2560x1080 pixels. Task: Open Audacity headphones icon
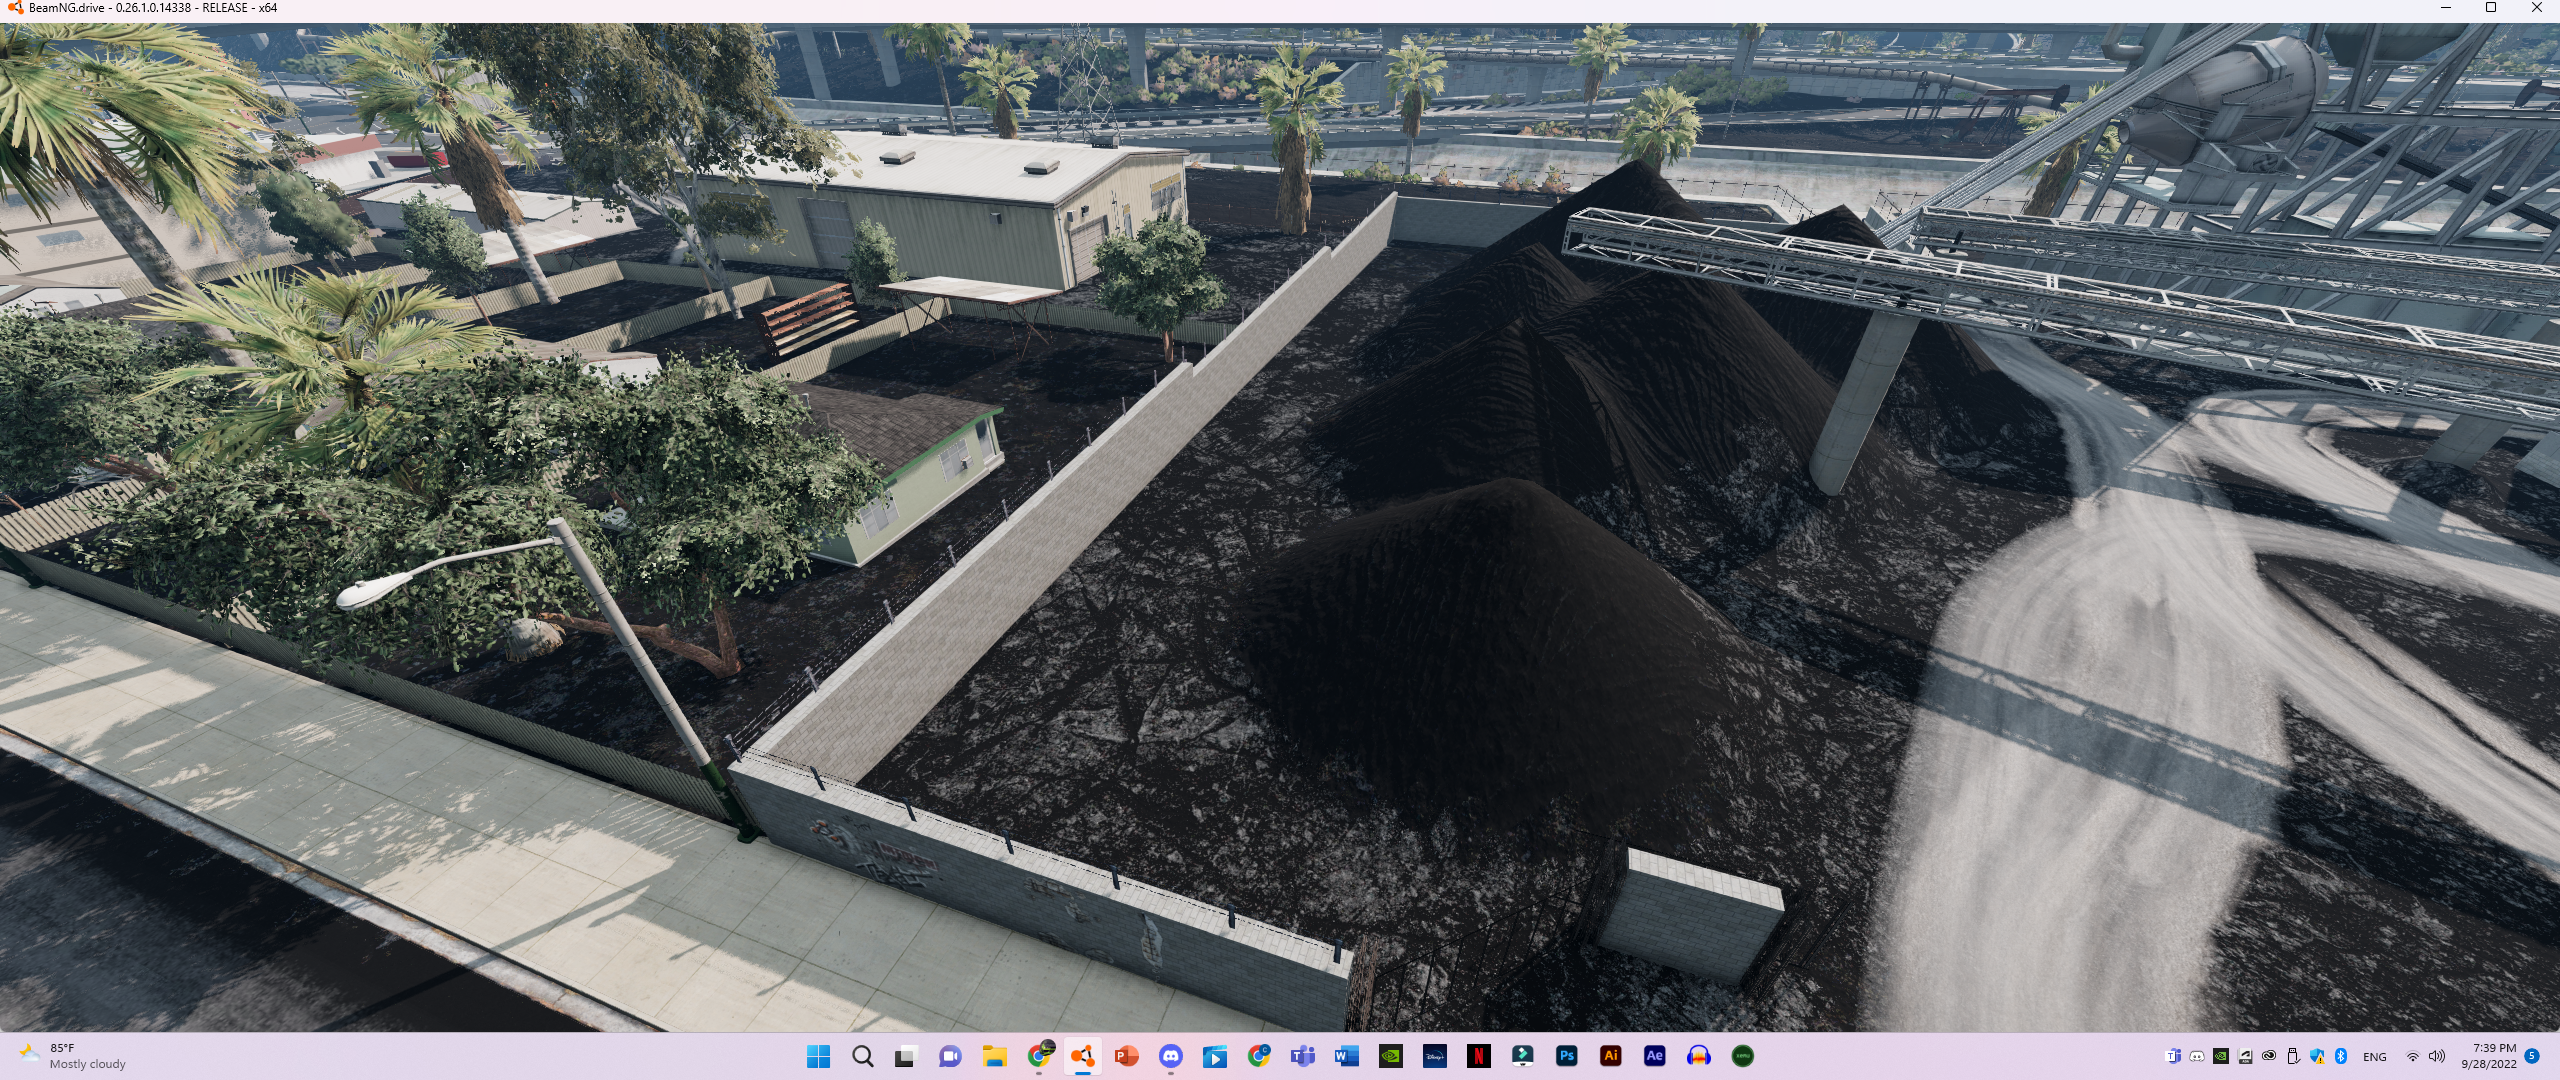click(1698, 1056)
